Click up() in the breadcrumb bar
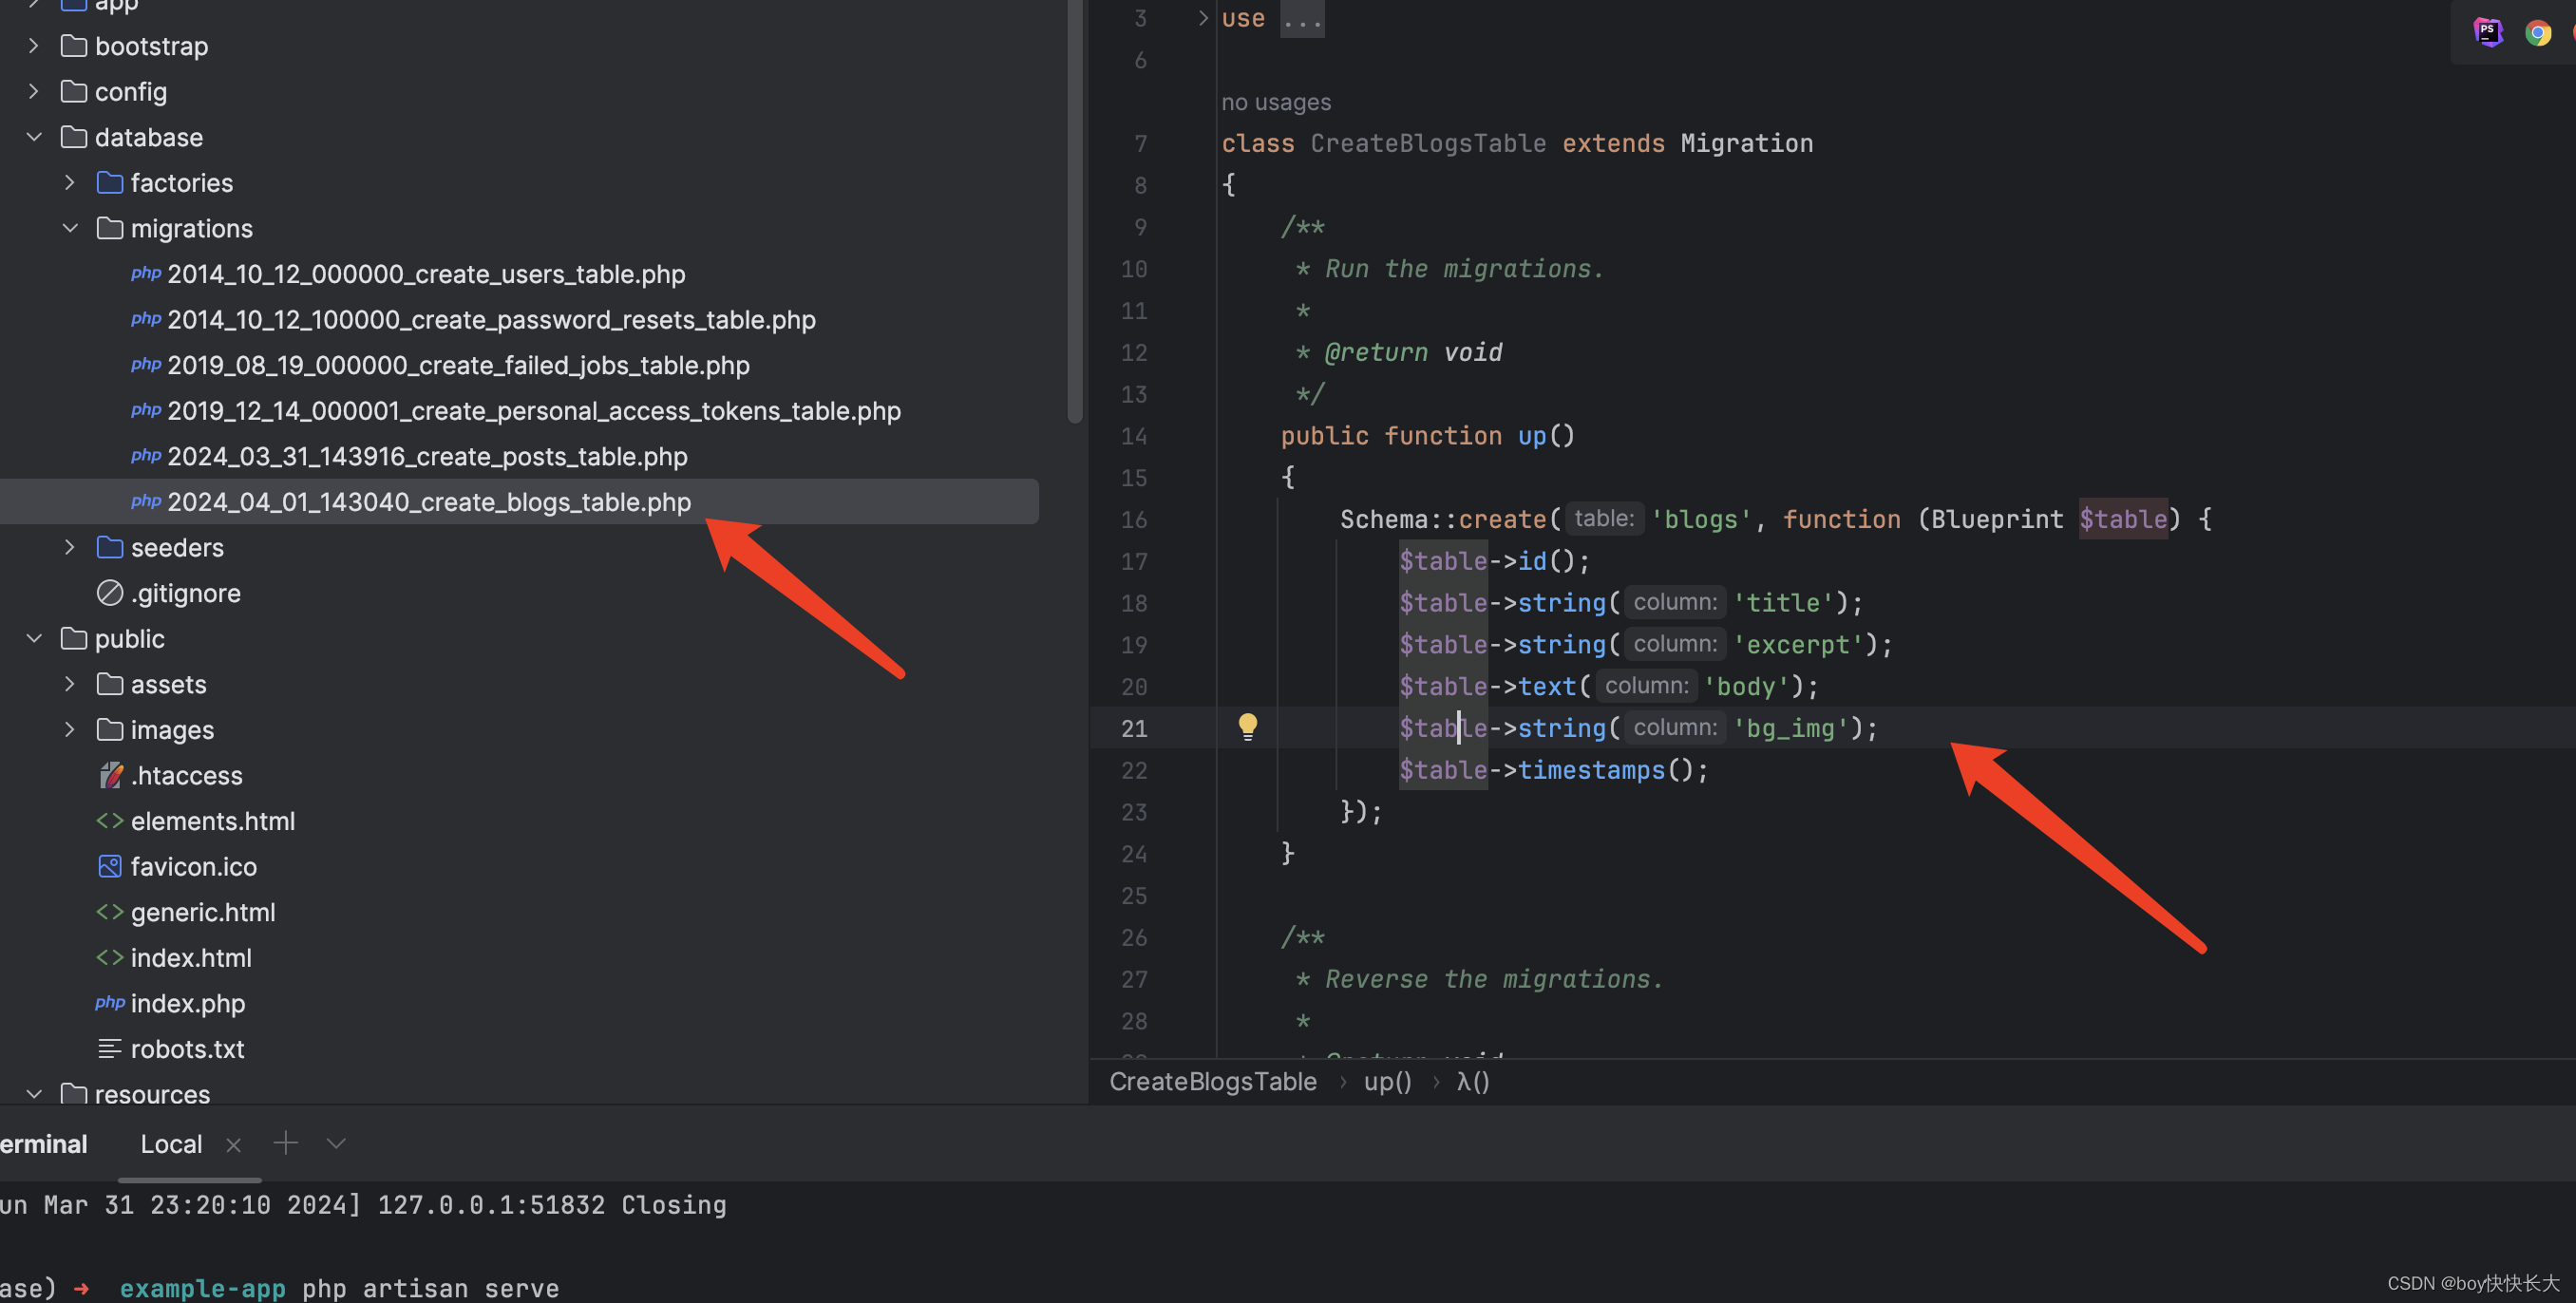The height and width of the screenshot is (1303, 2576). [x=1387, y=1081]
